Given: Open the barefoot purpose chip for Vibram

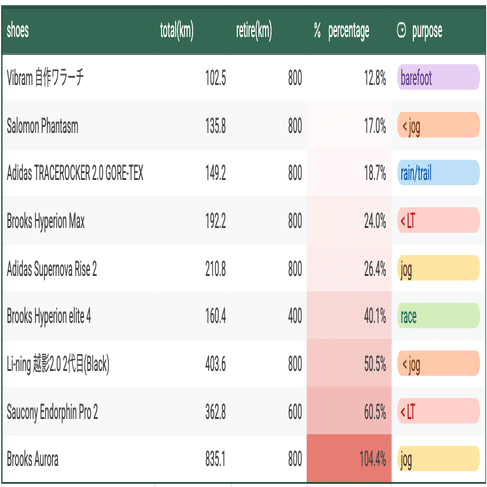Looking at the screenshot, I should 438,77.
